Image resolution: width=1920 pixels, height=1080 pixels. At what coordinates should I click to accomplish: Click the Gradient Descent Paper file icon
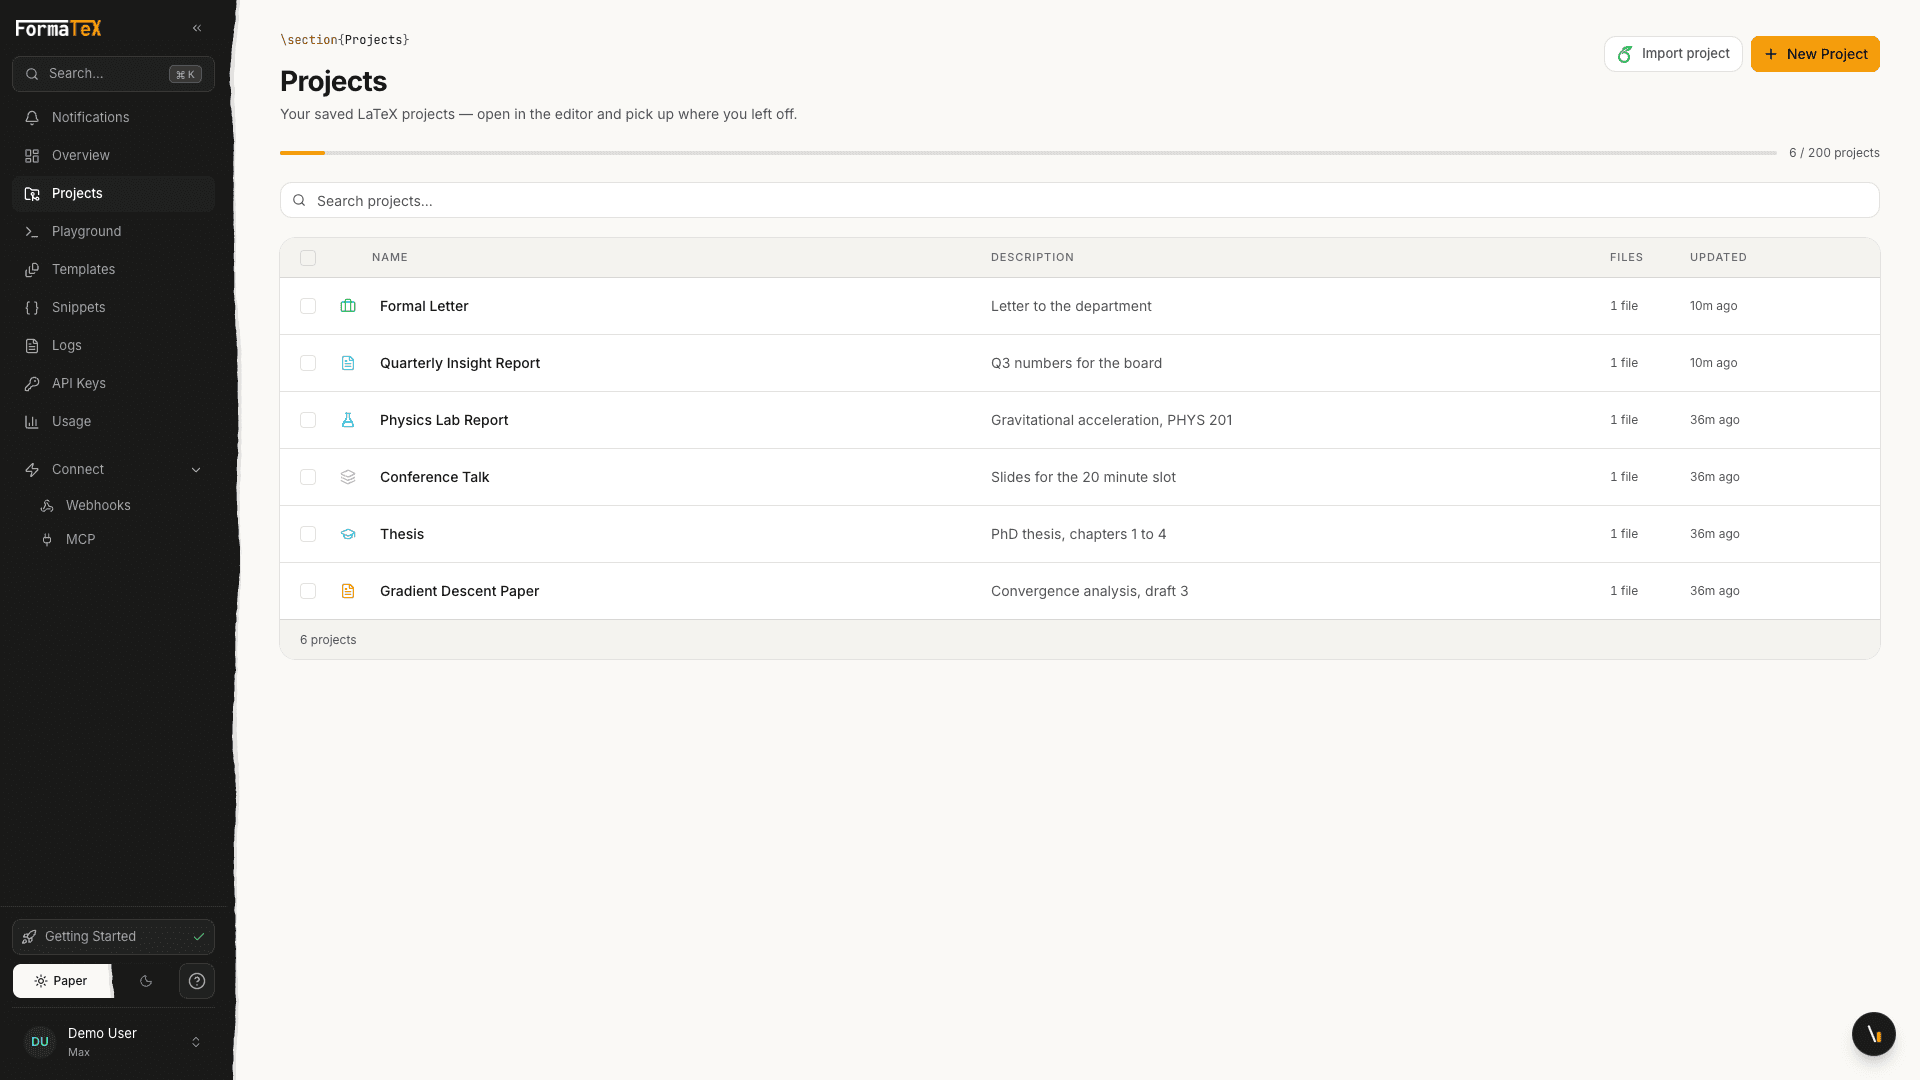tap(348, 591)
